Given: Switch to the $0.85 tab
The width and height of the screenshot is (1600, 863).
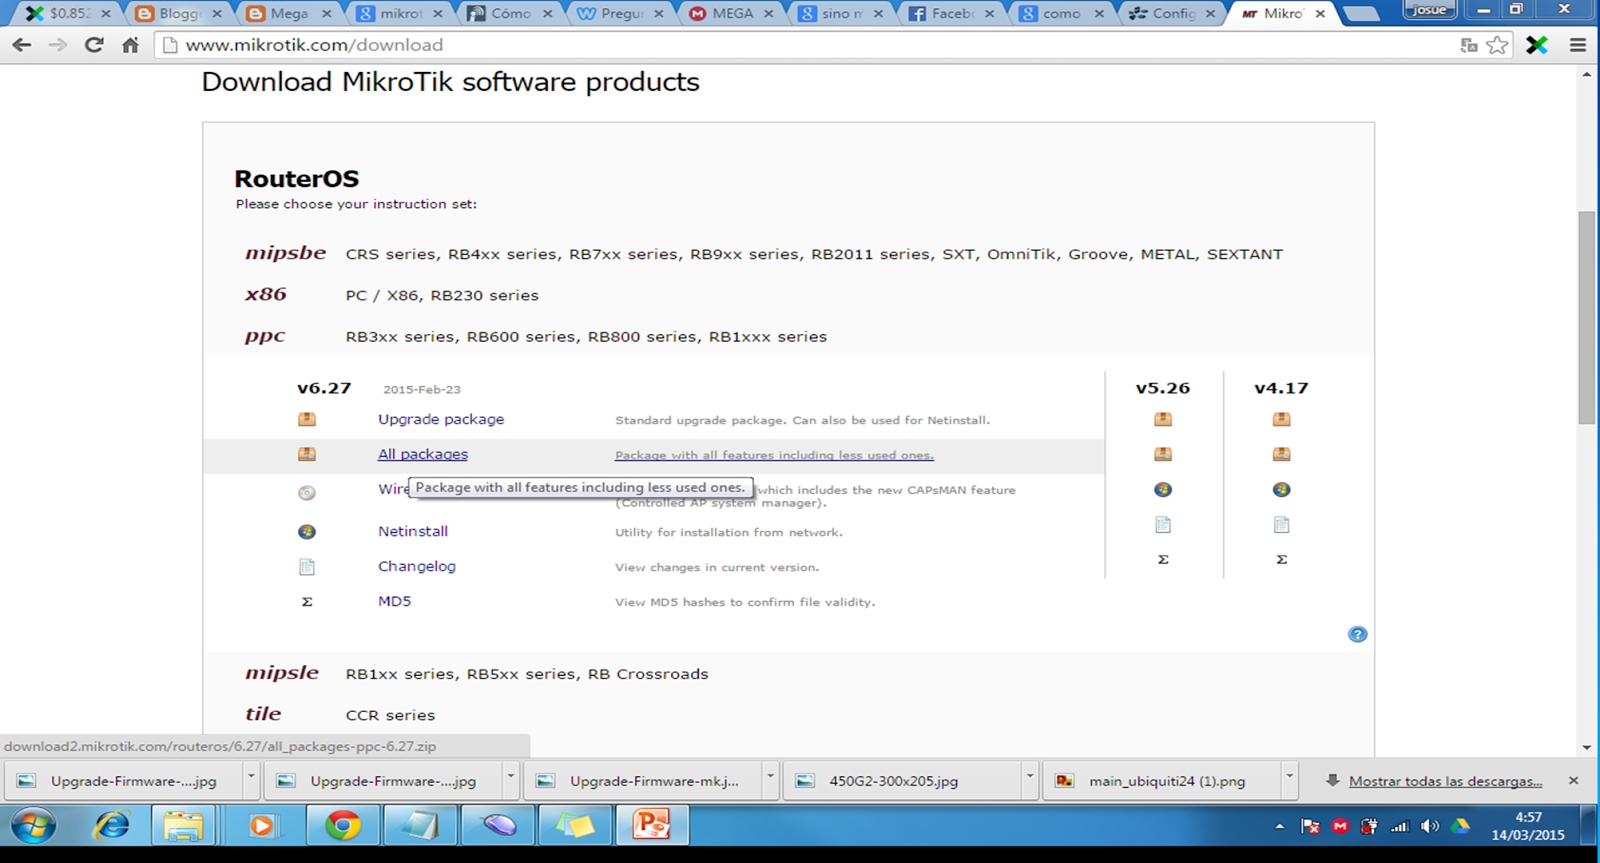Looking at the screenshot, I should pos(68,13).
